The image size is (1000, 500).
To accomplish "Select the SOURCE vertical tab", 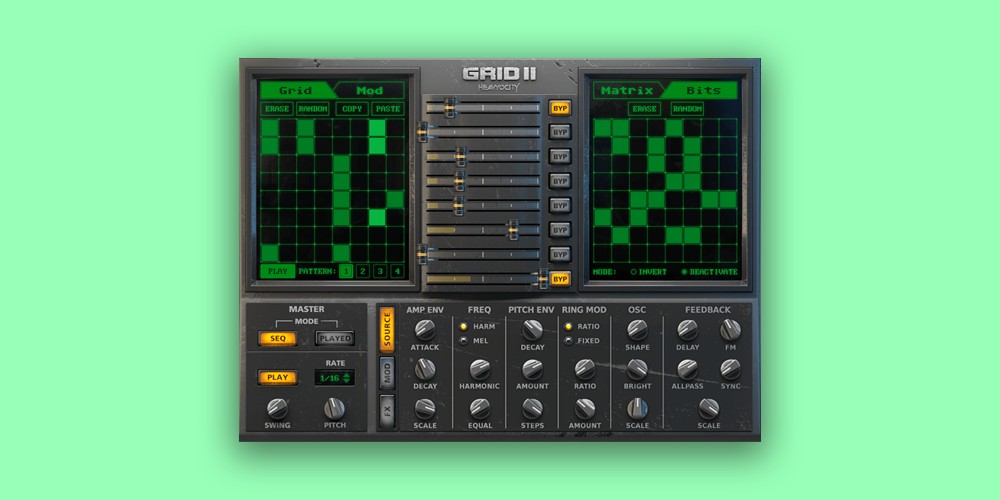I will pos(387,330).
